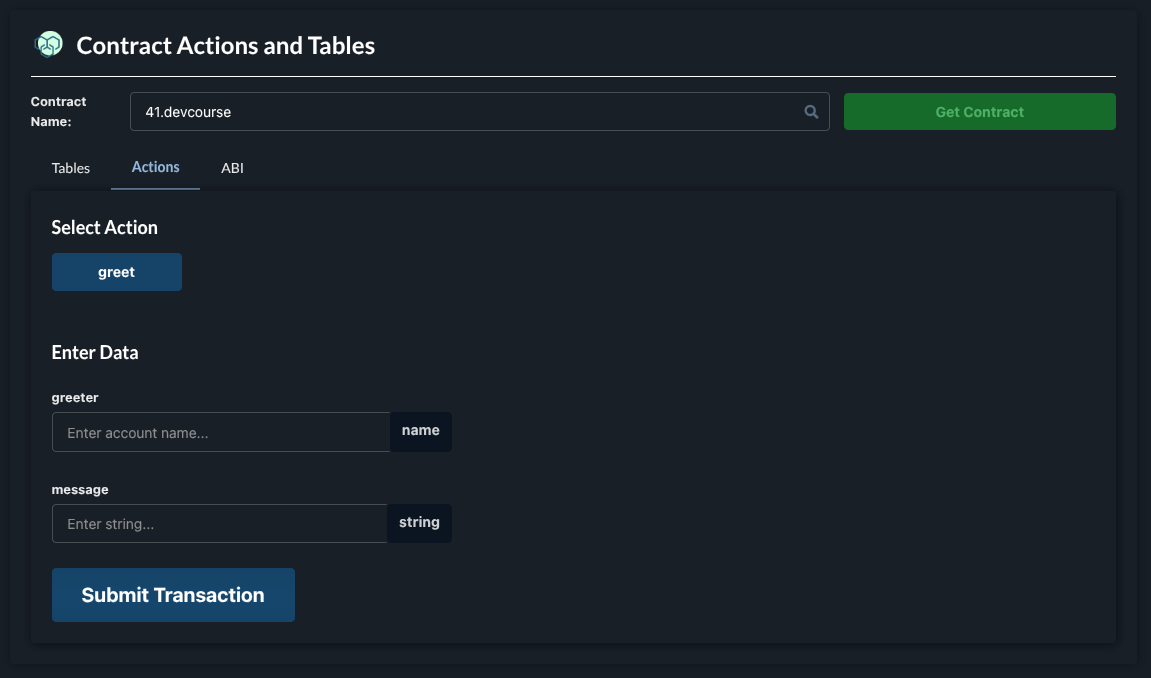This screenshot has width=1151, height=678.
Task: Click the white divider line under the title
Action: tap(573, 76)
